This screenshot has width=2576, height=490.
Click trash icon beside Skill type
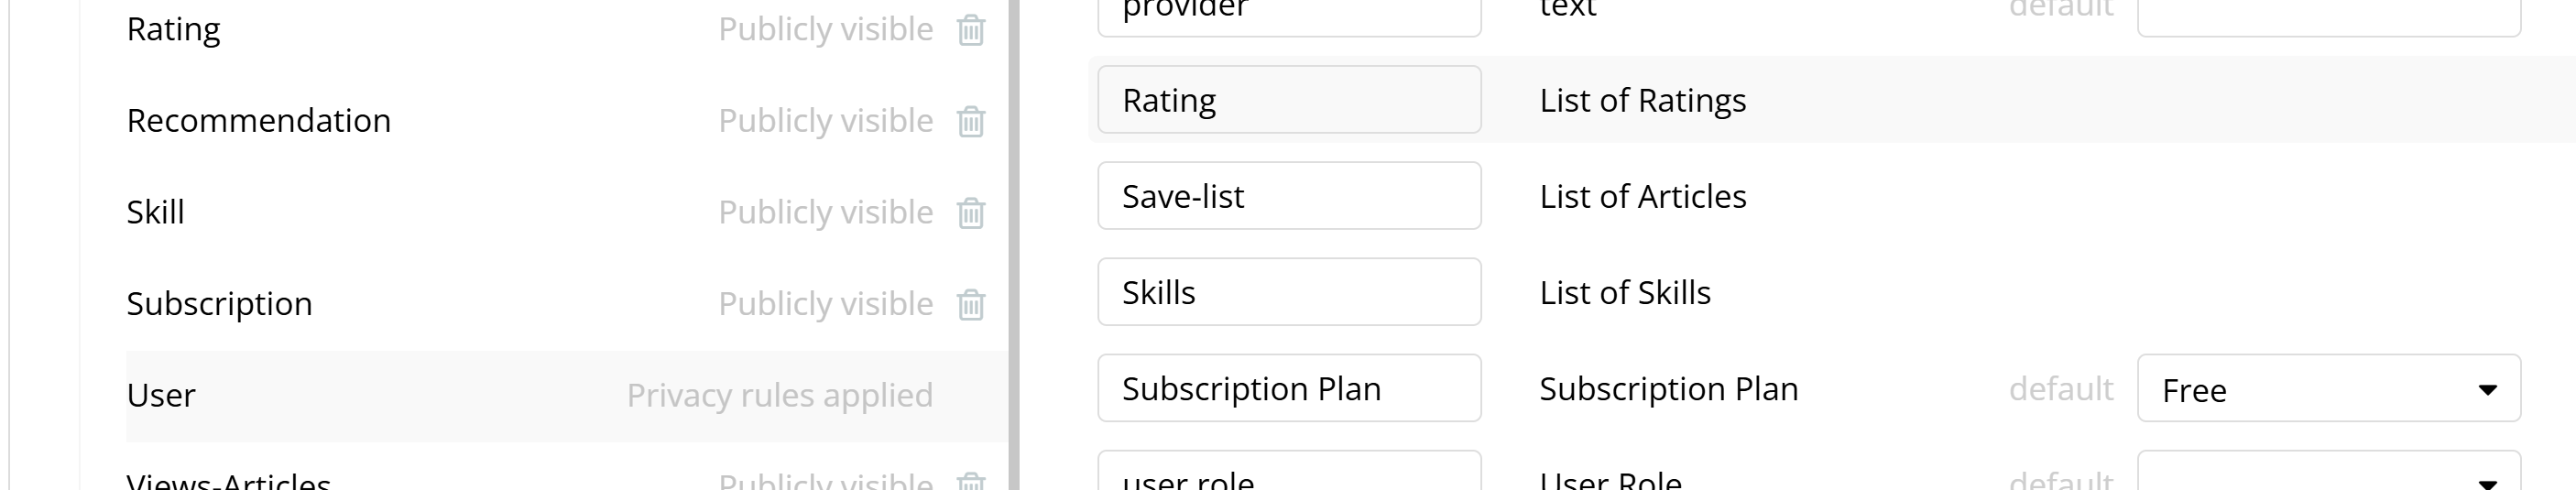coord(970,213)
